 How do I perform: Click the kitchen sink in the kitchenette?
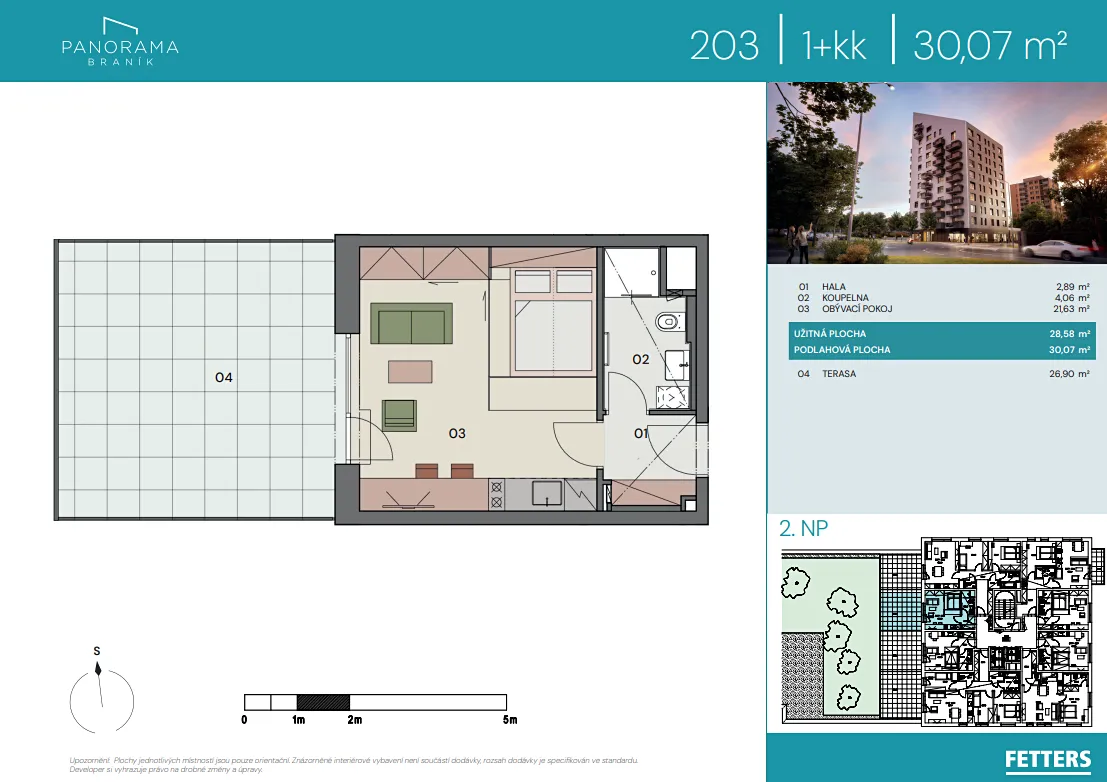[x=546, y=493]
